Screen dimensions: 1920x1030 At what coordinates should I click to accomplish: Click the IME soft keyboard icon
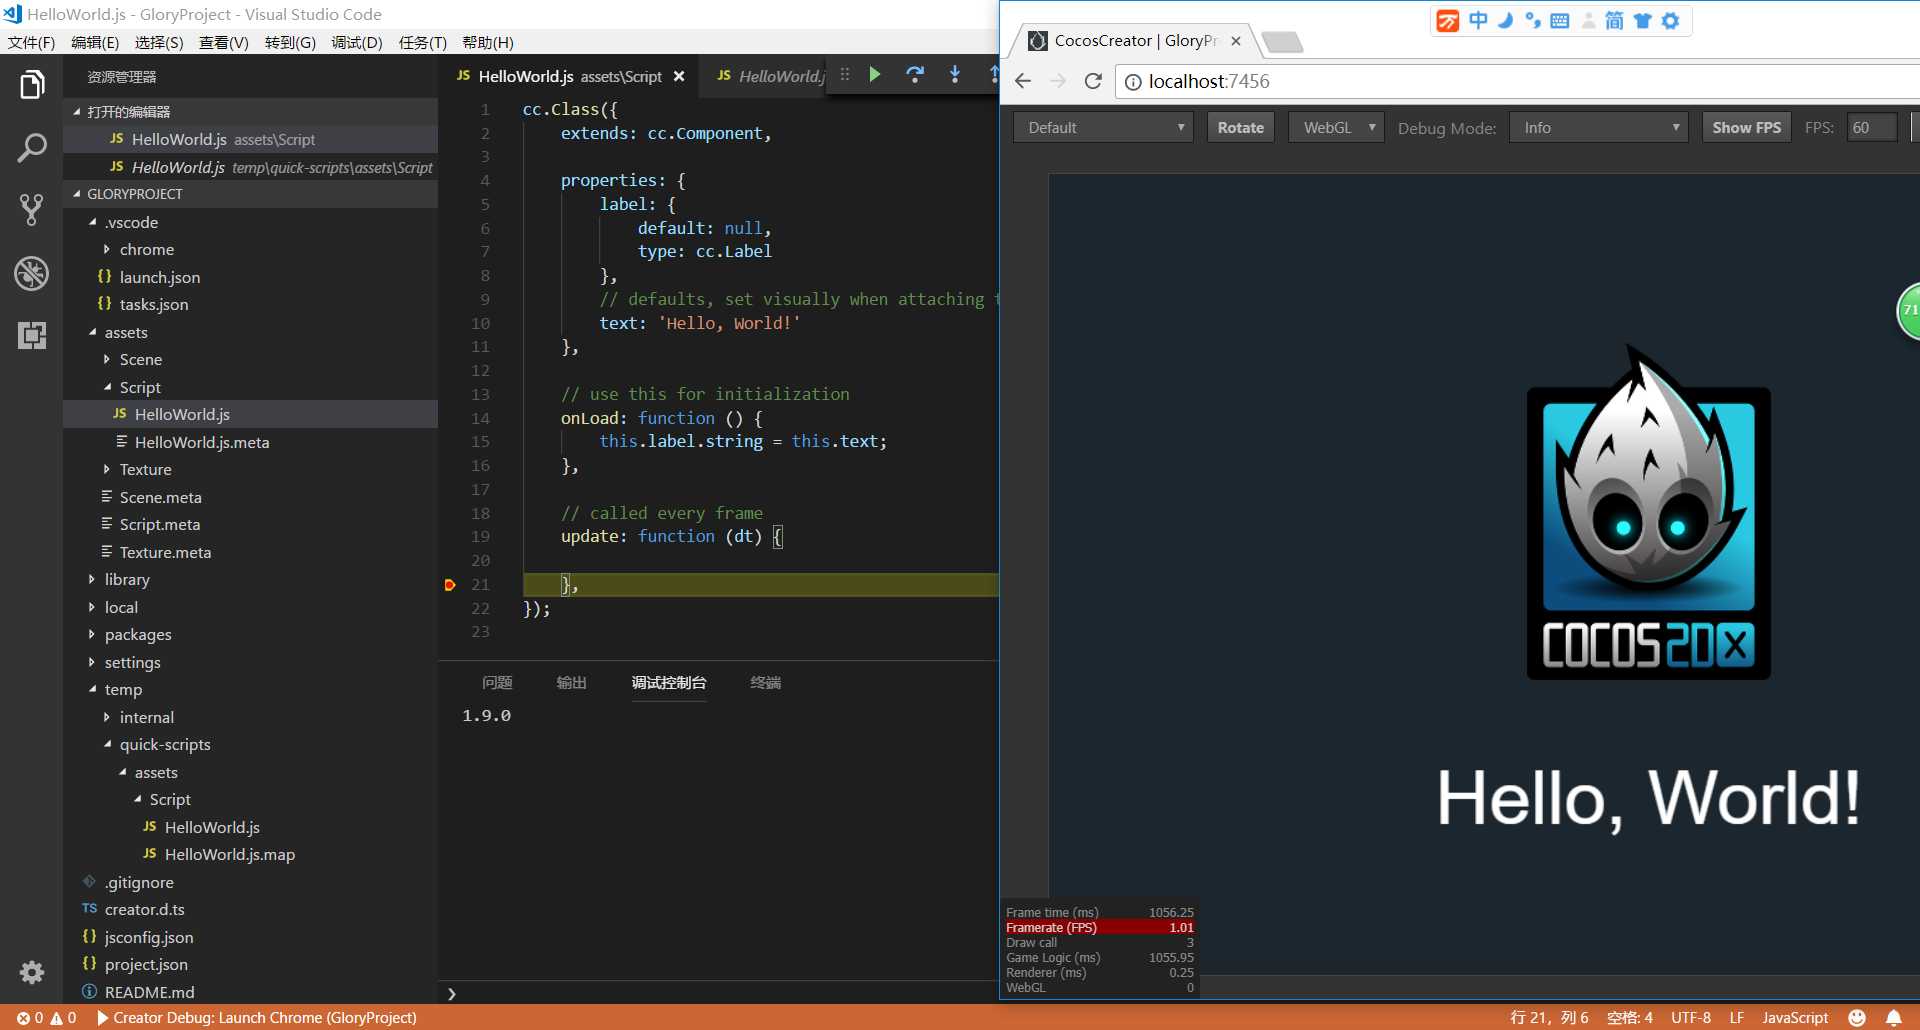click(1560, 21)
